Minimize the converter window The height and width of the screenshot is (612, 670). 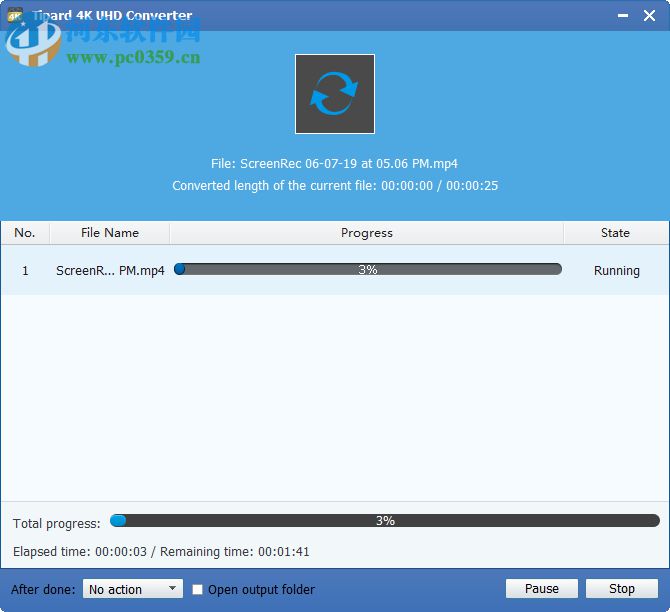[x=623, y=16]
